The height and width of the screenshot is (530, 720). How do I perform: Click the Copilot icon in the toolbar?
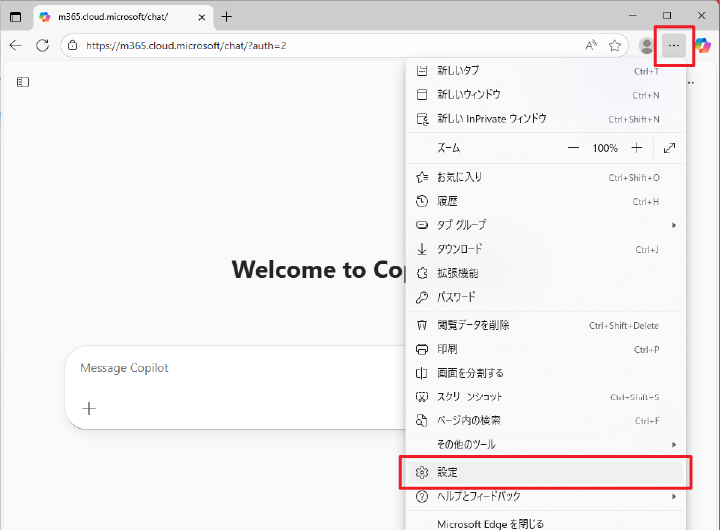(704, 46)
